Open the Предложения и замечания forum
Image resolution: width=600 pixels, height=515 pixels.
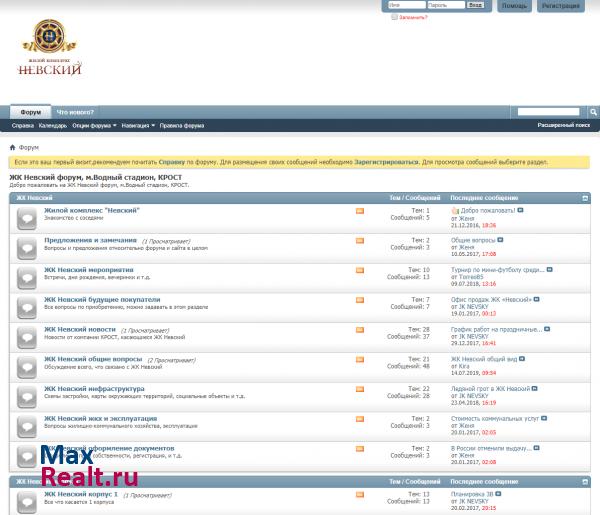(x=90, y=240)
